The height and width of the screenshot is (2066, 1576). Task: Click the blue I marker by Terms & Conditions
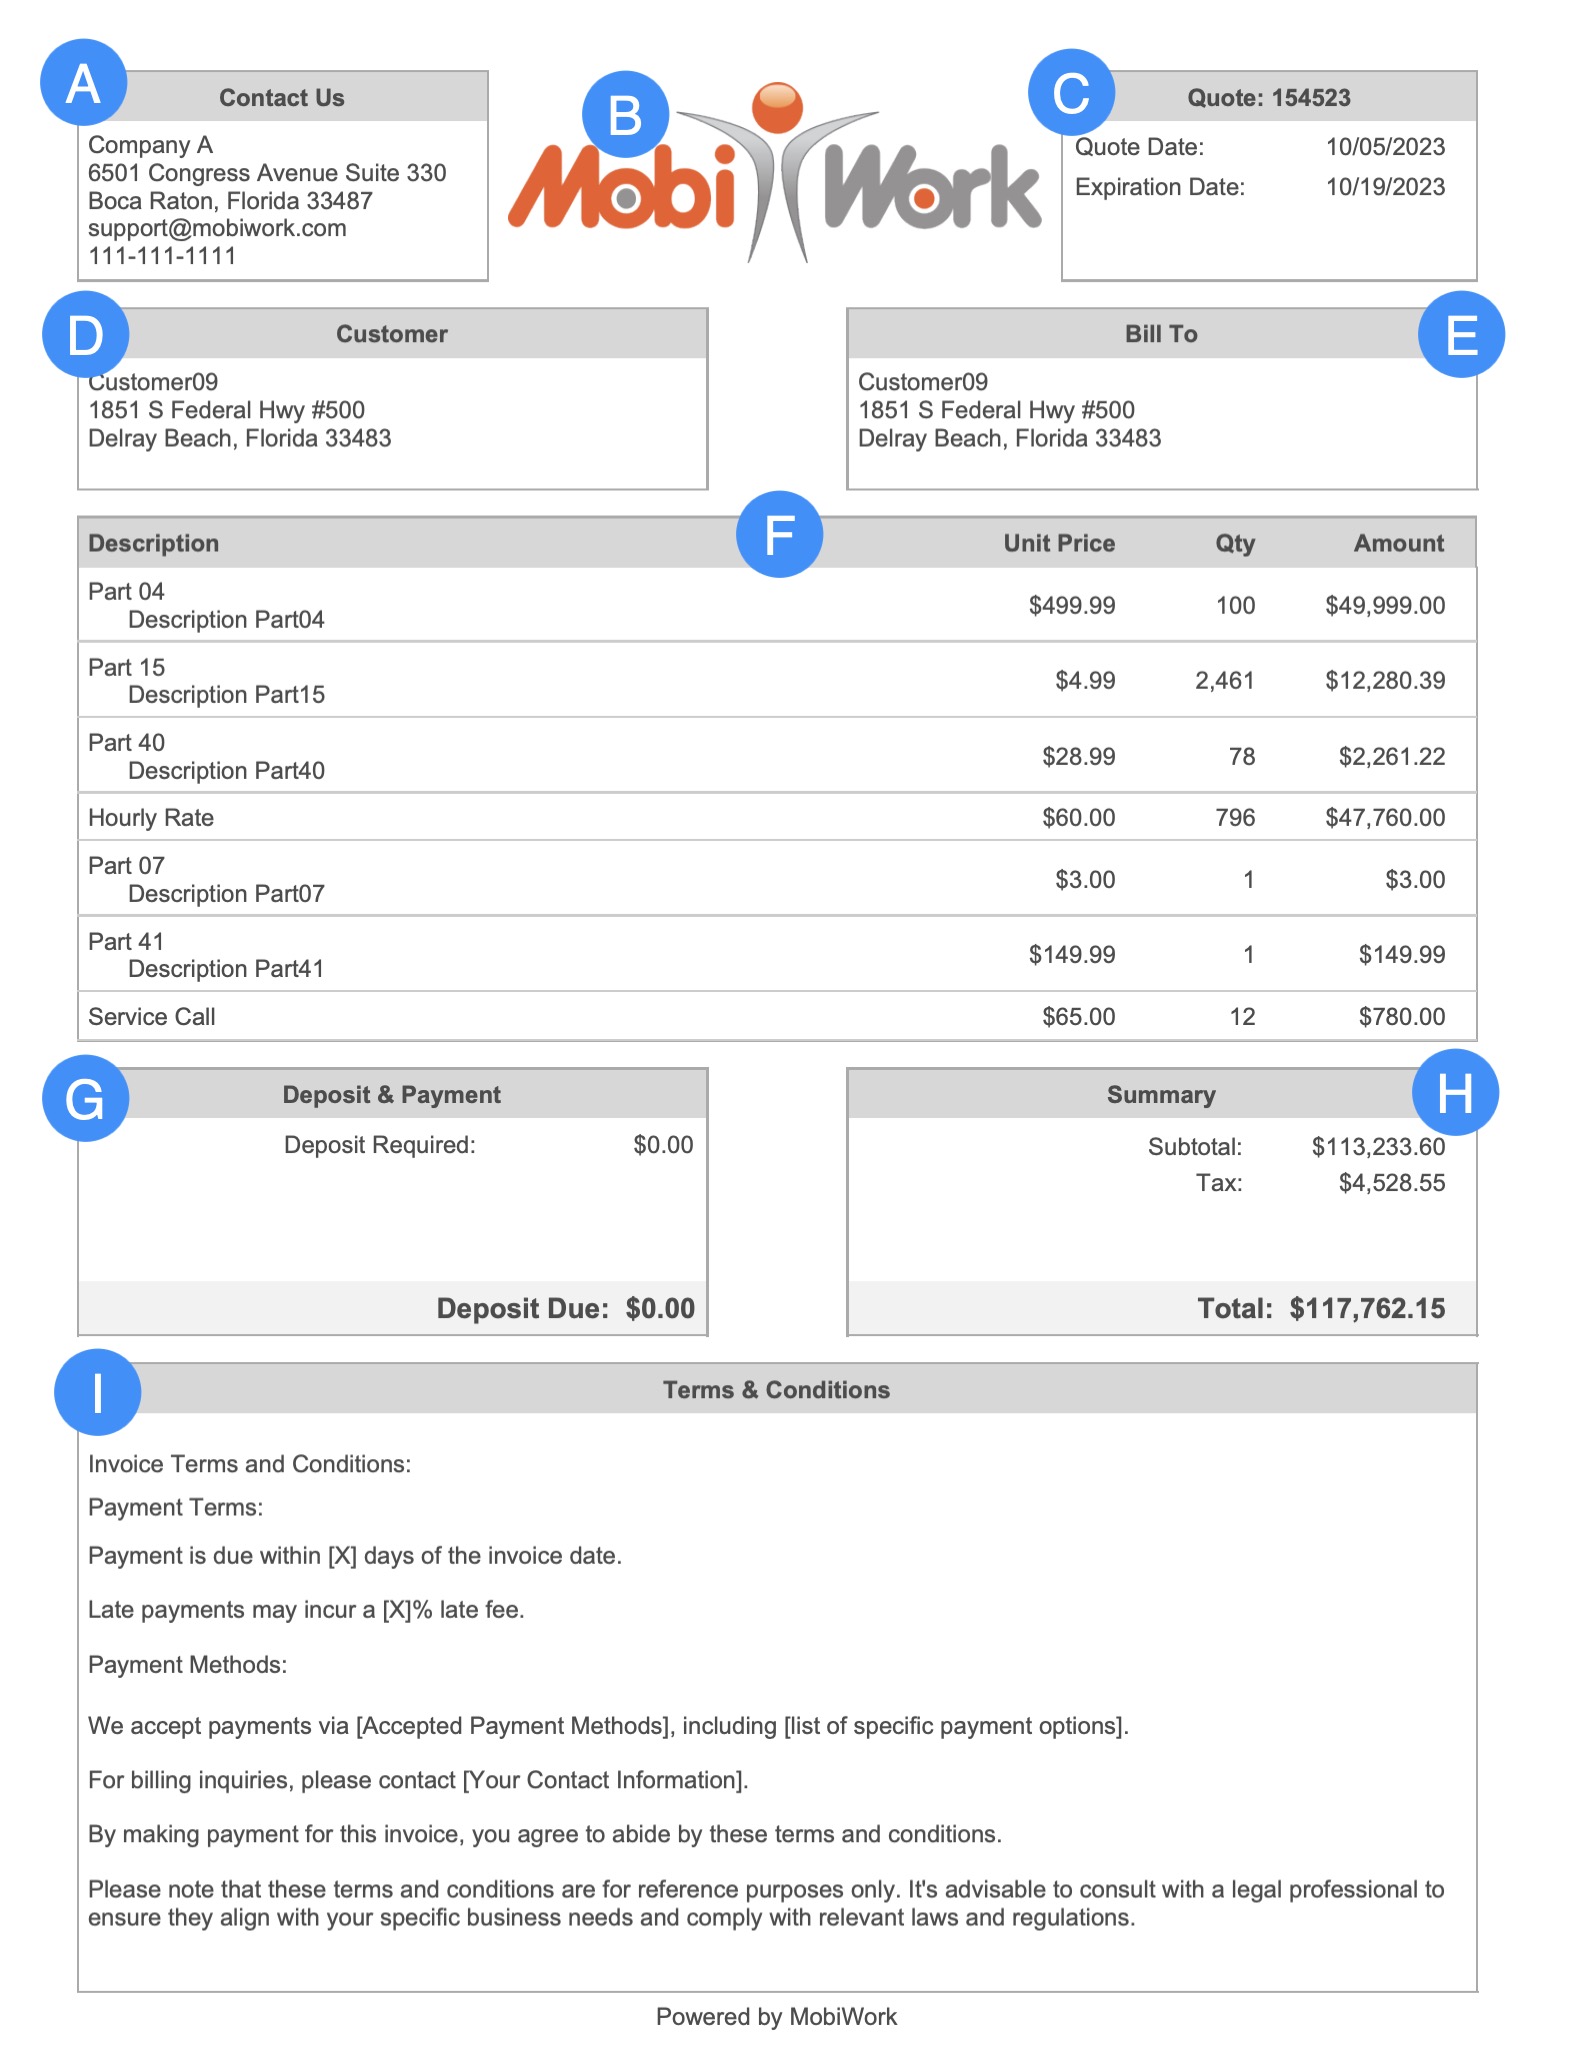(x=97, y=1392)
